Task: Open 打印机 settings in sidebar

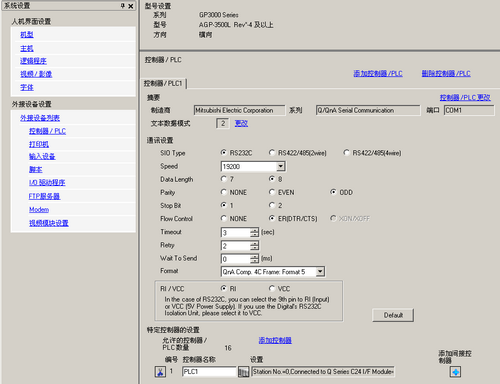Action: coord(39,144)
